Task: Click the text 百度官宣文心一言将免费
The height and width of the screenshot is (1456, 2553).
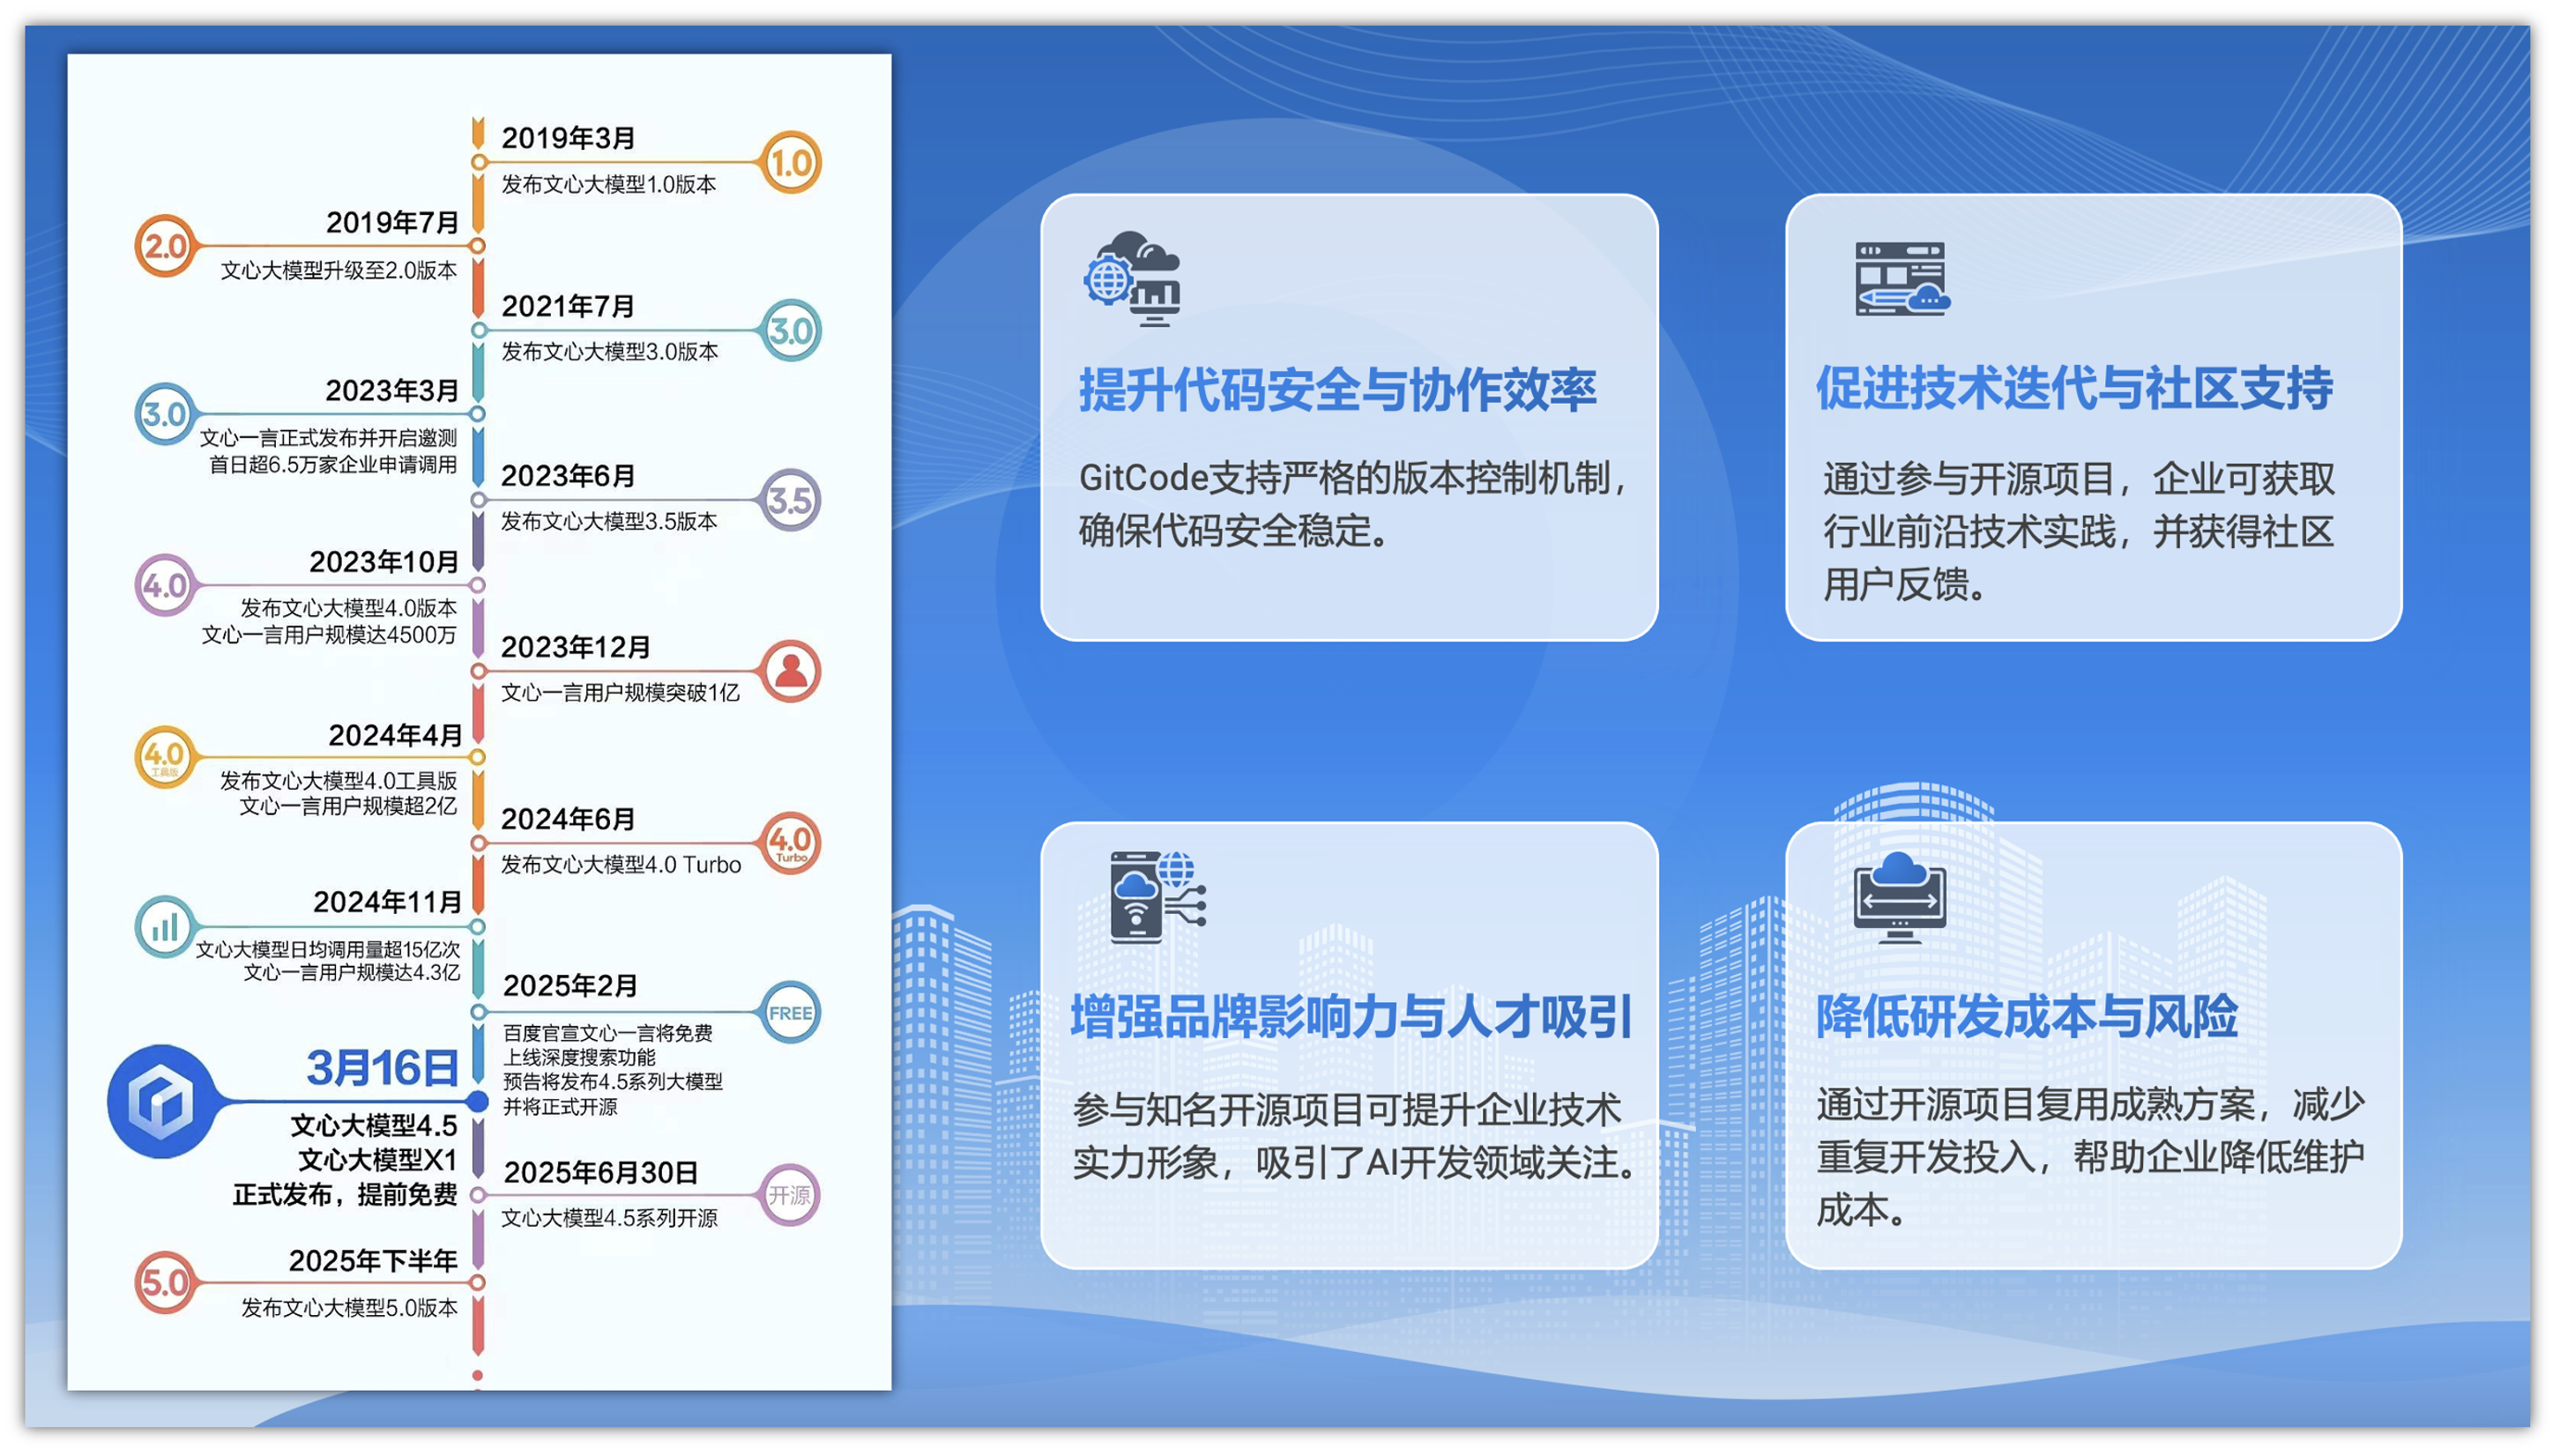Action: coord(607,1033)
